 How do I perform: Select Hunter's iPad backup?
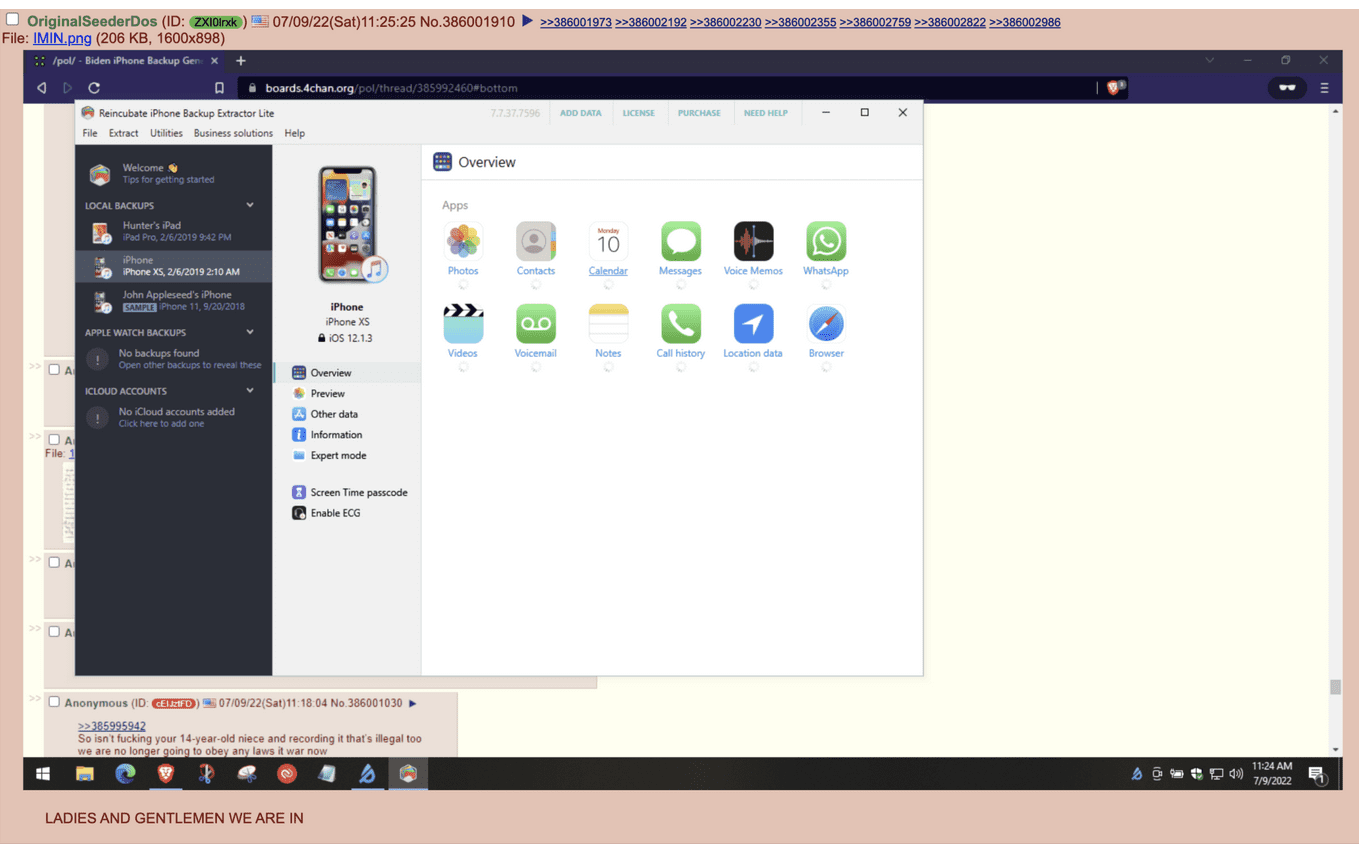tap(173, 232)
